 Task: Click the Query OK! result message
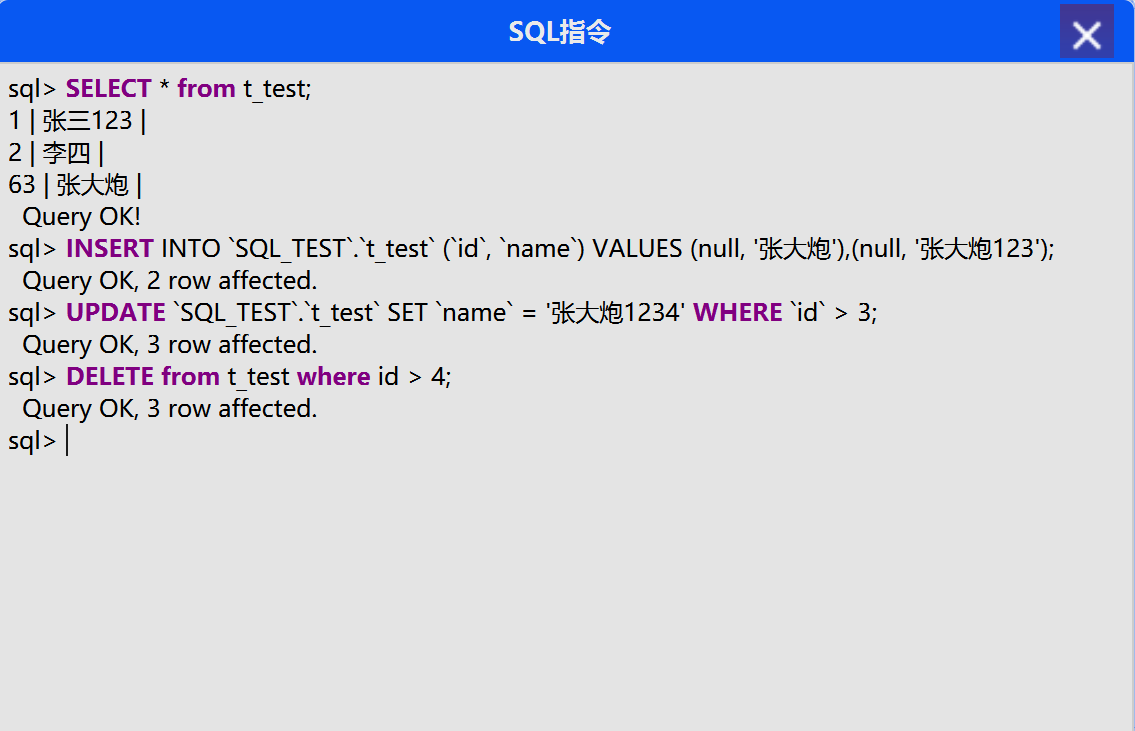click(x=82, y=217)
